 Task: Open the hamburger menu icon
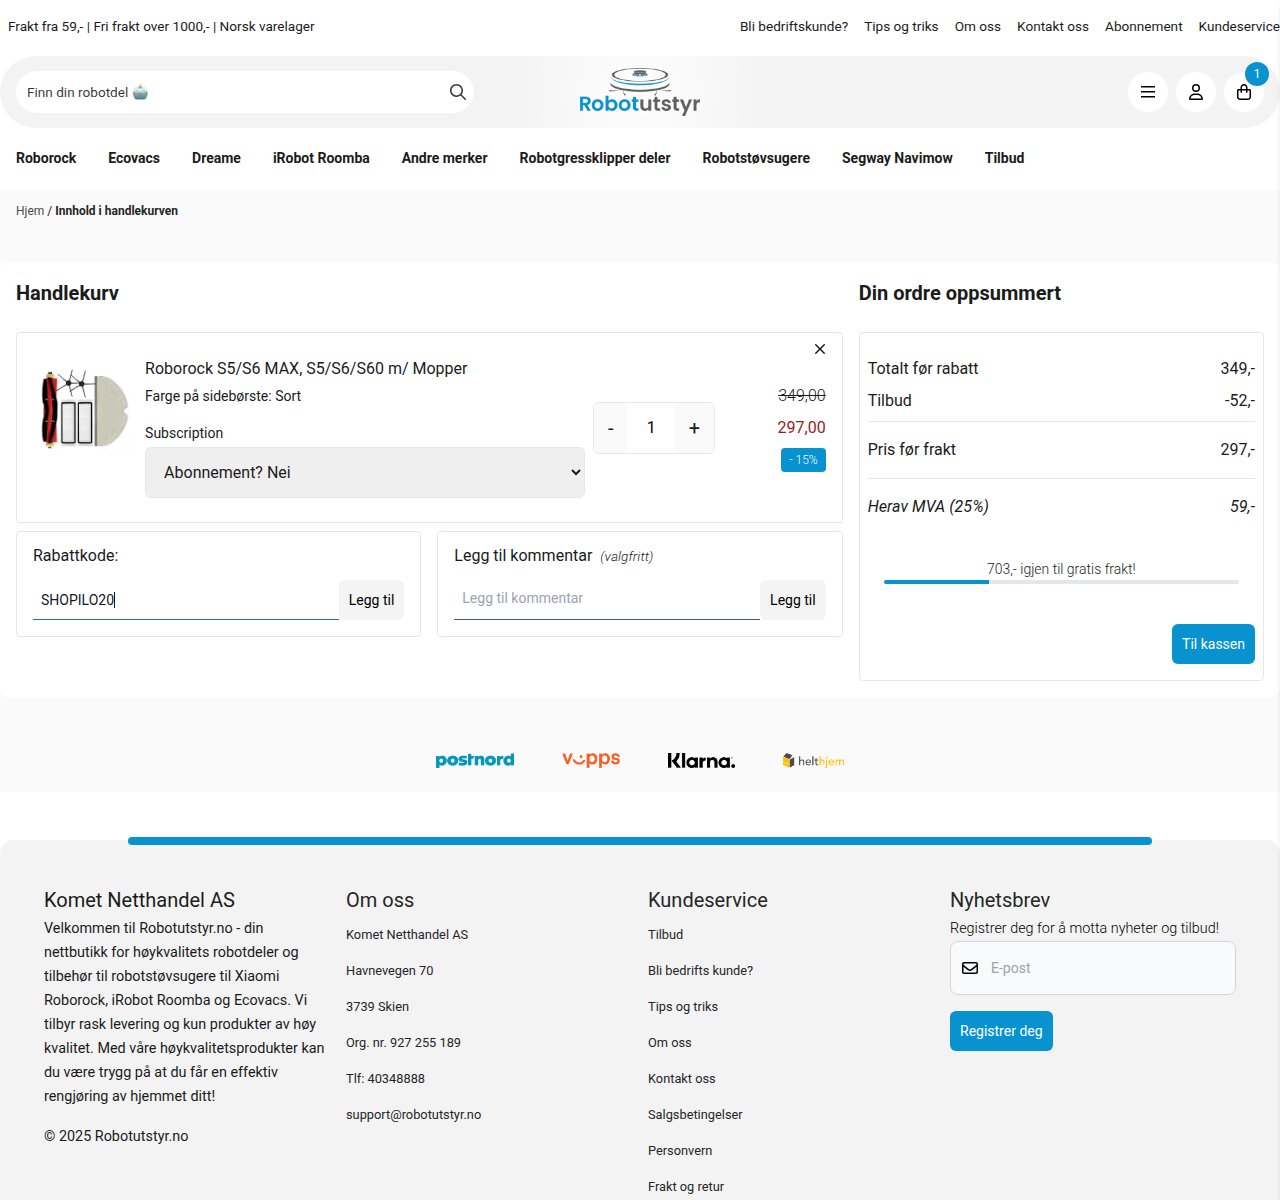[x=1148, y=92]
